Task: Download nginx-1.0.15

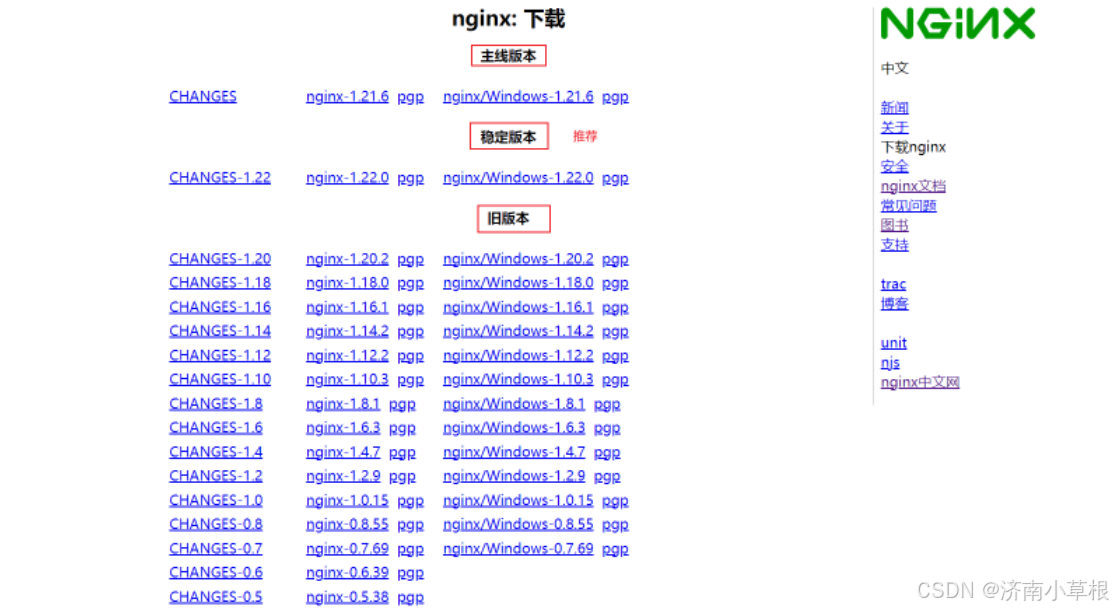Action: [x=347, y=501]
